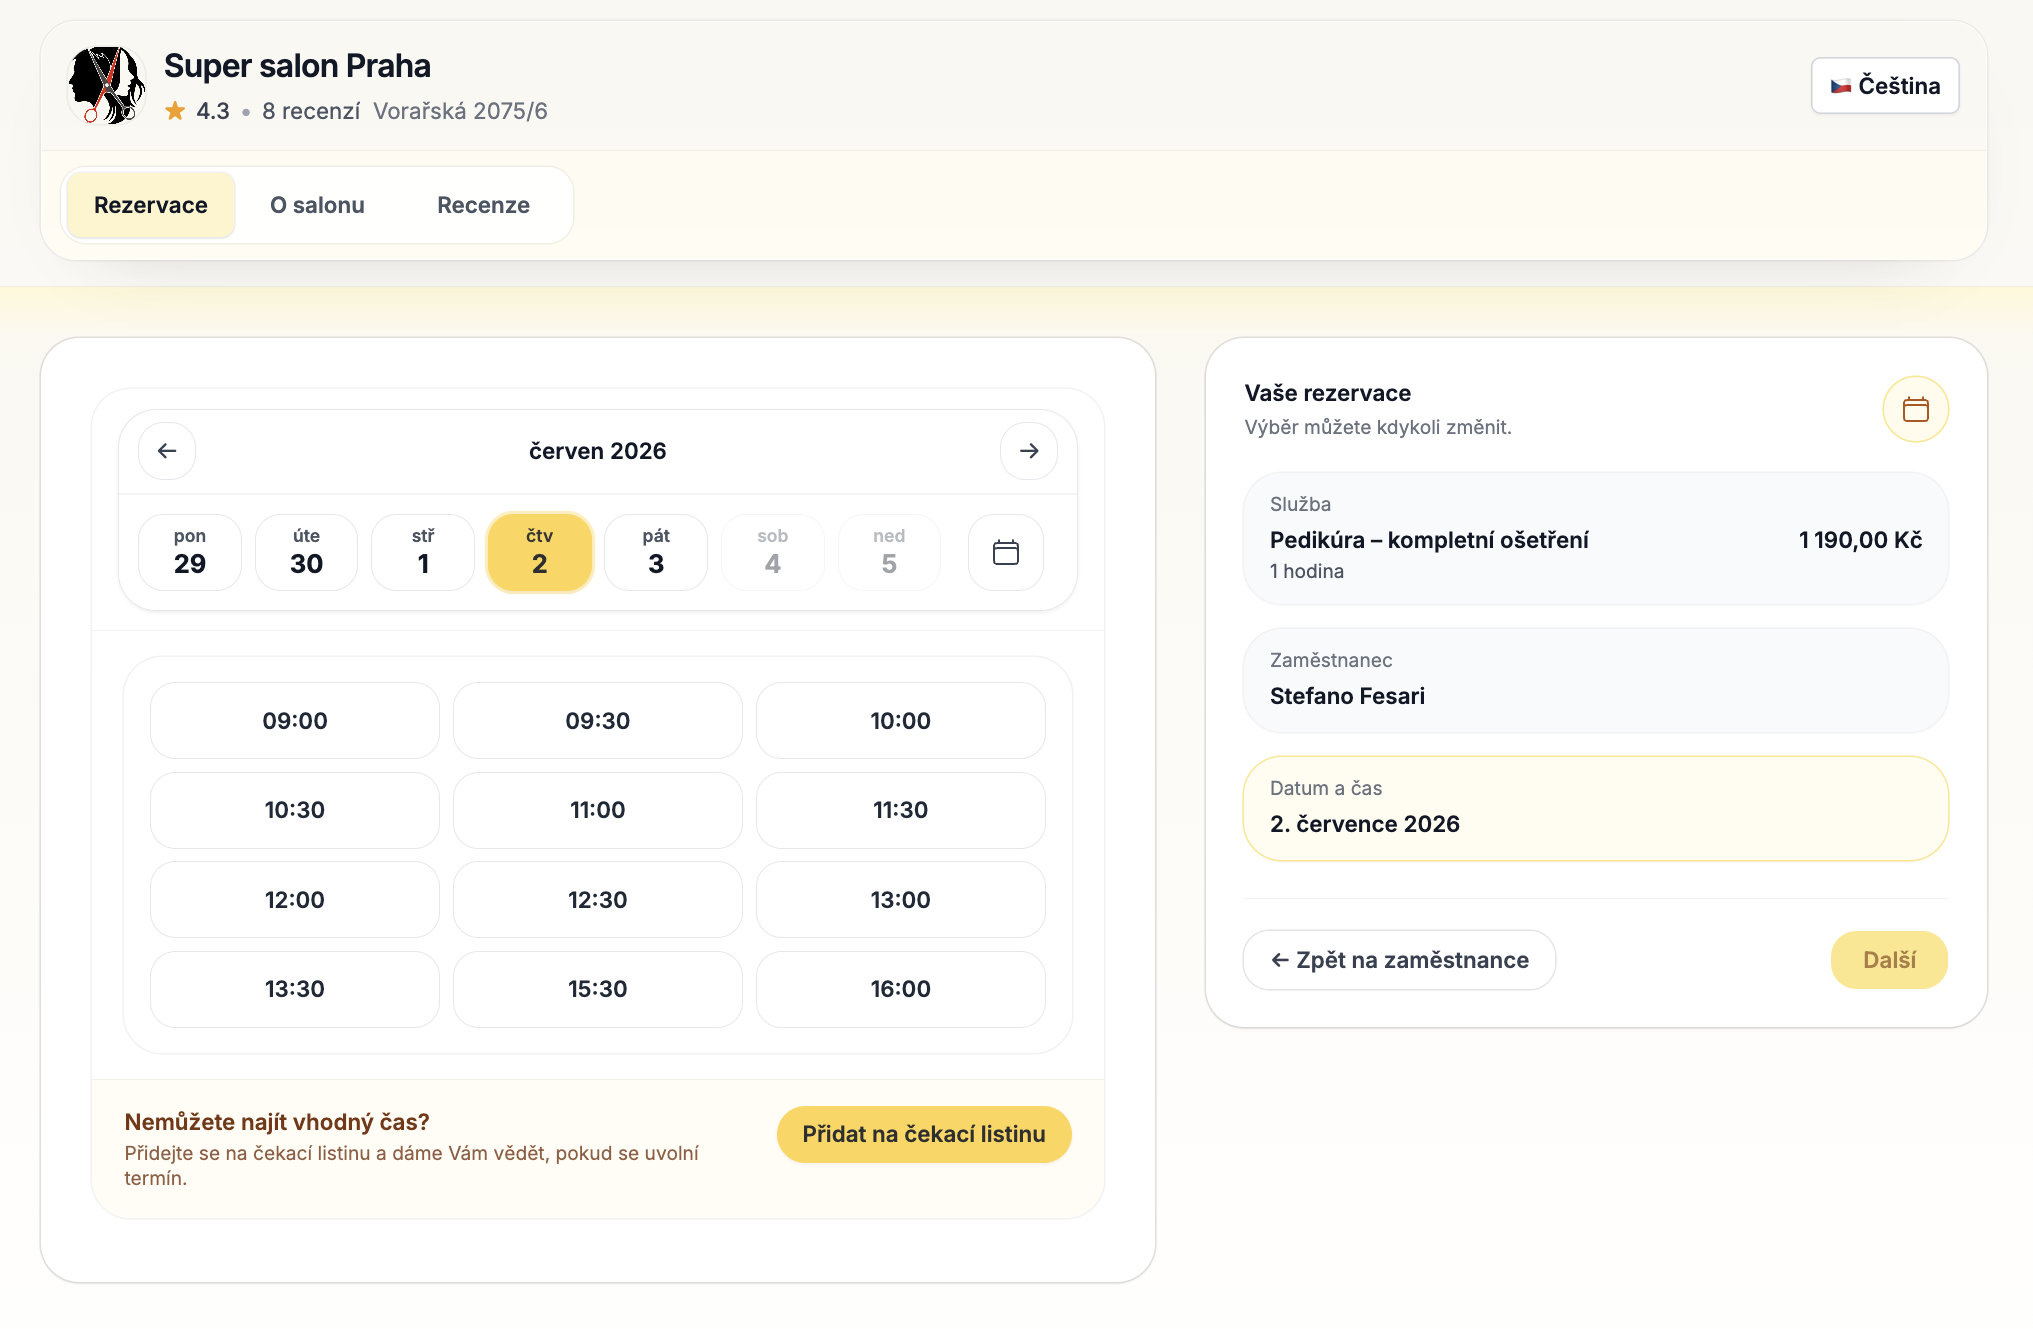Pick the 09:00 time slot
Image resolution: width=2033 pixels, height=1329 pixels.
295,720
